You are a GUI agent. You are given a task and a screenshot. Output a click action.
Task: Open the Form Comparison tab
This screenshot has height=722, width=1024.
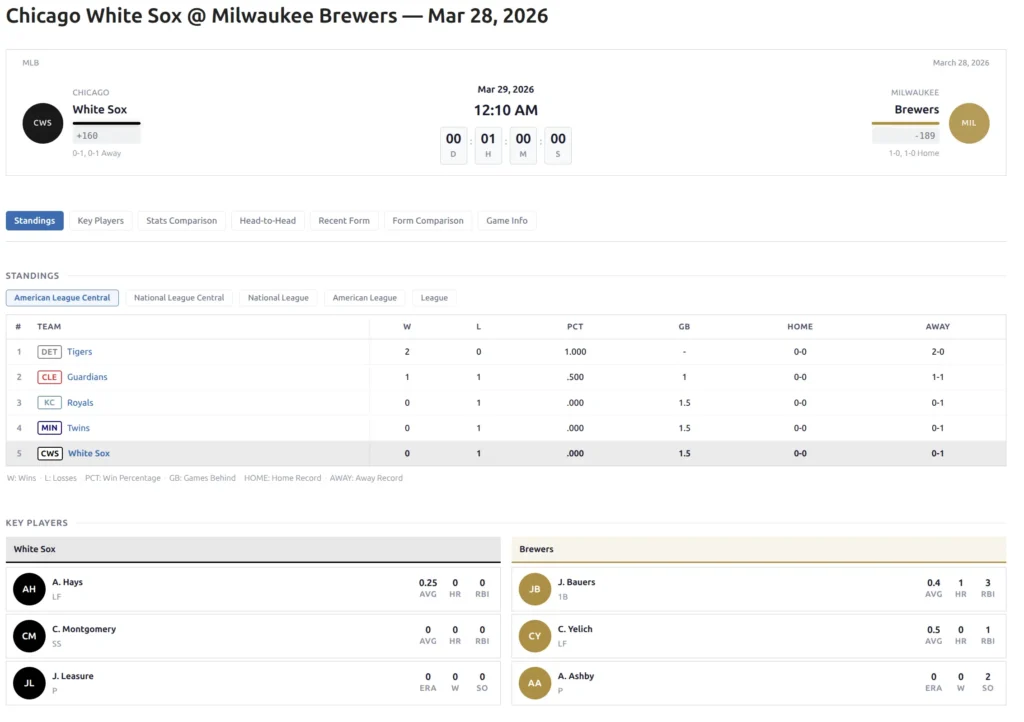428,221
